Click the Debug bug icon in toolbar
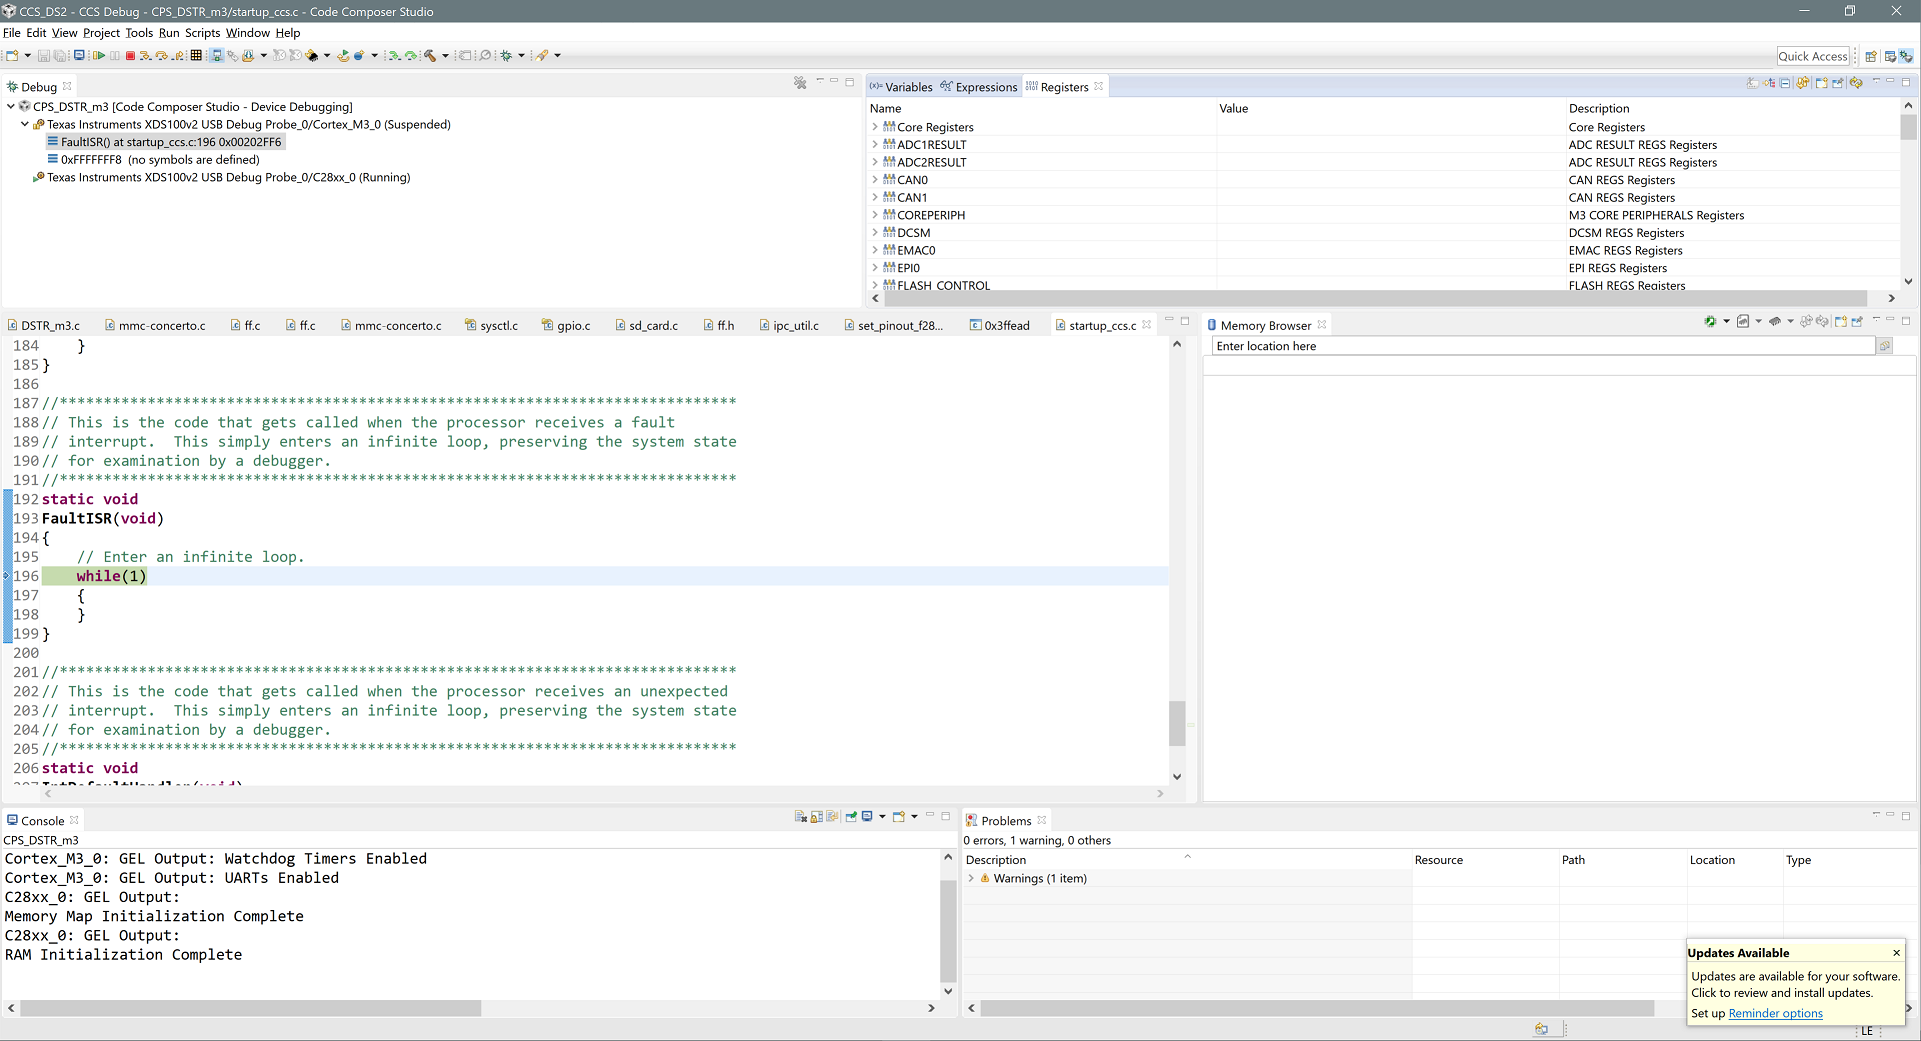Image resolution: width=1921 pixels, height=1041 pixels. tap(506, 56)
